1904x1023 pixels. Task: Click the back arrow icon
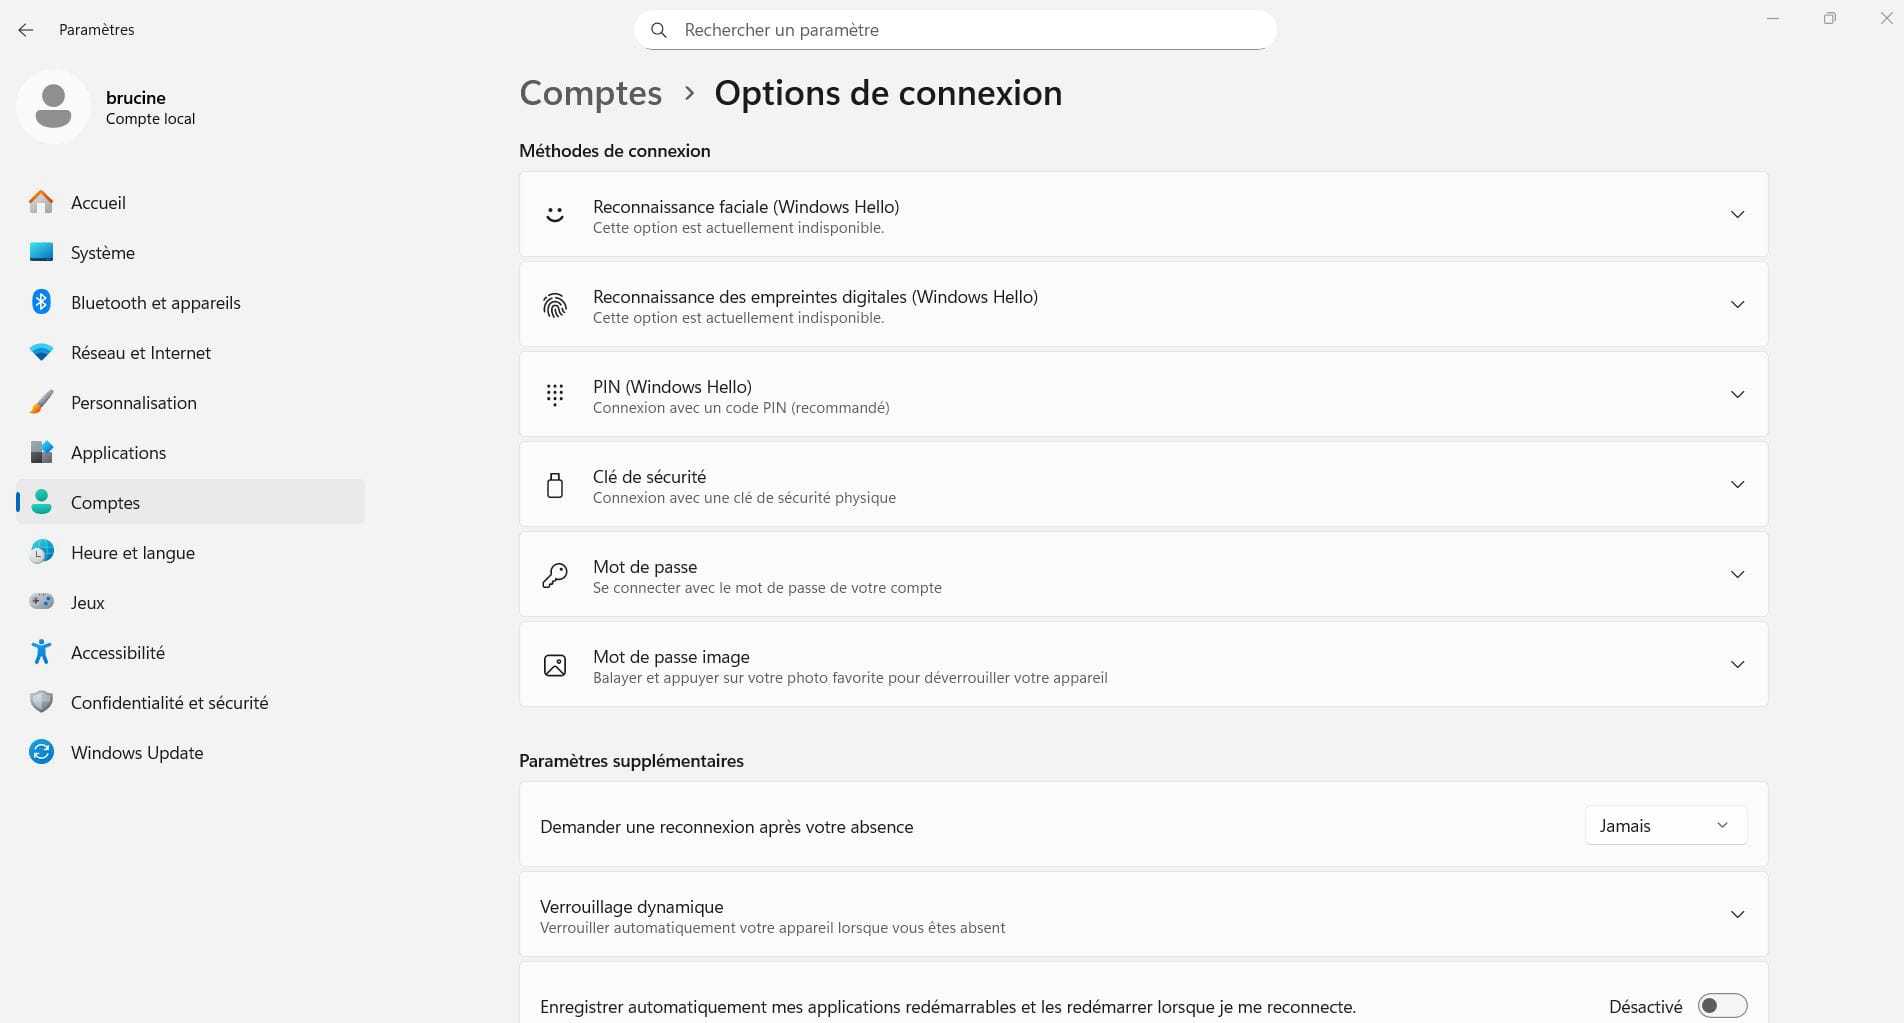[26, 30]
